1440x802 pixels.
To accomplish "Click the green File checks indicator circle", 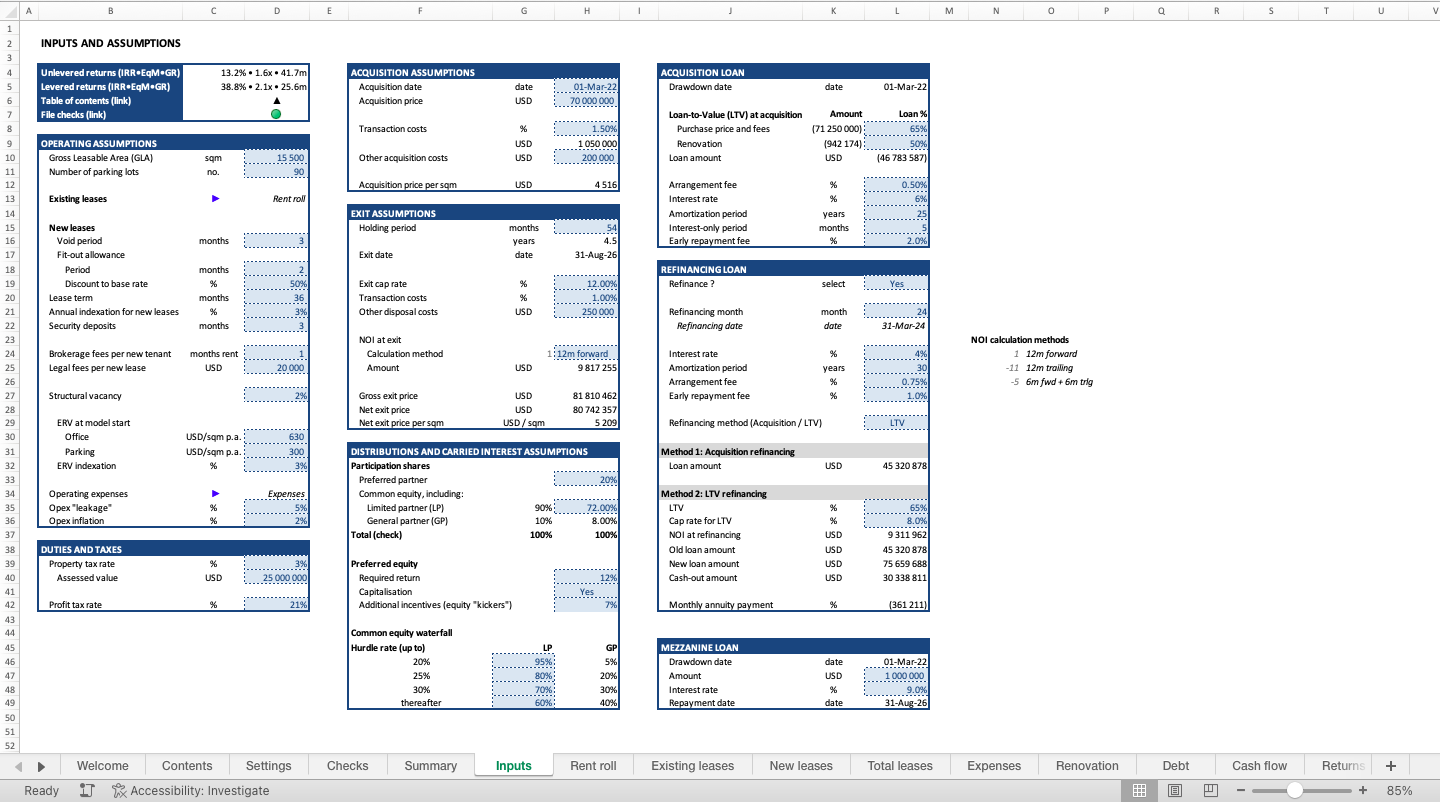I will tap(276, 114).
